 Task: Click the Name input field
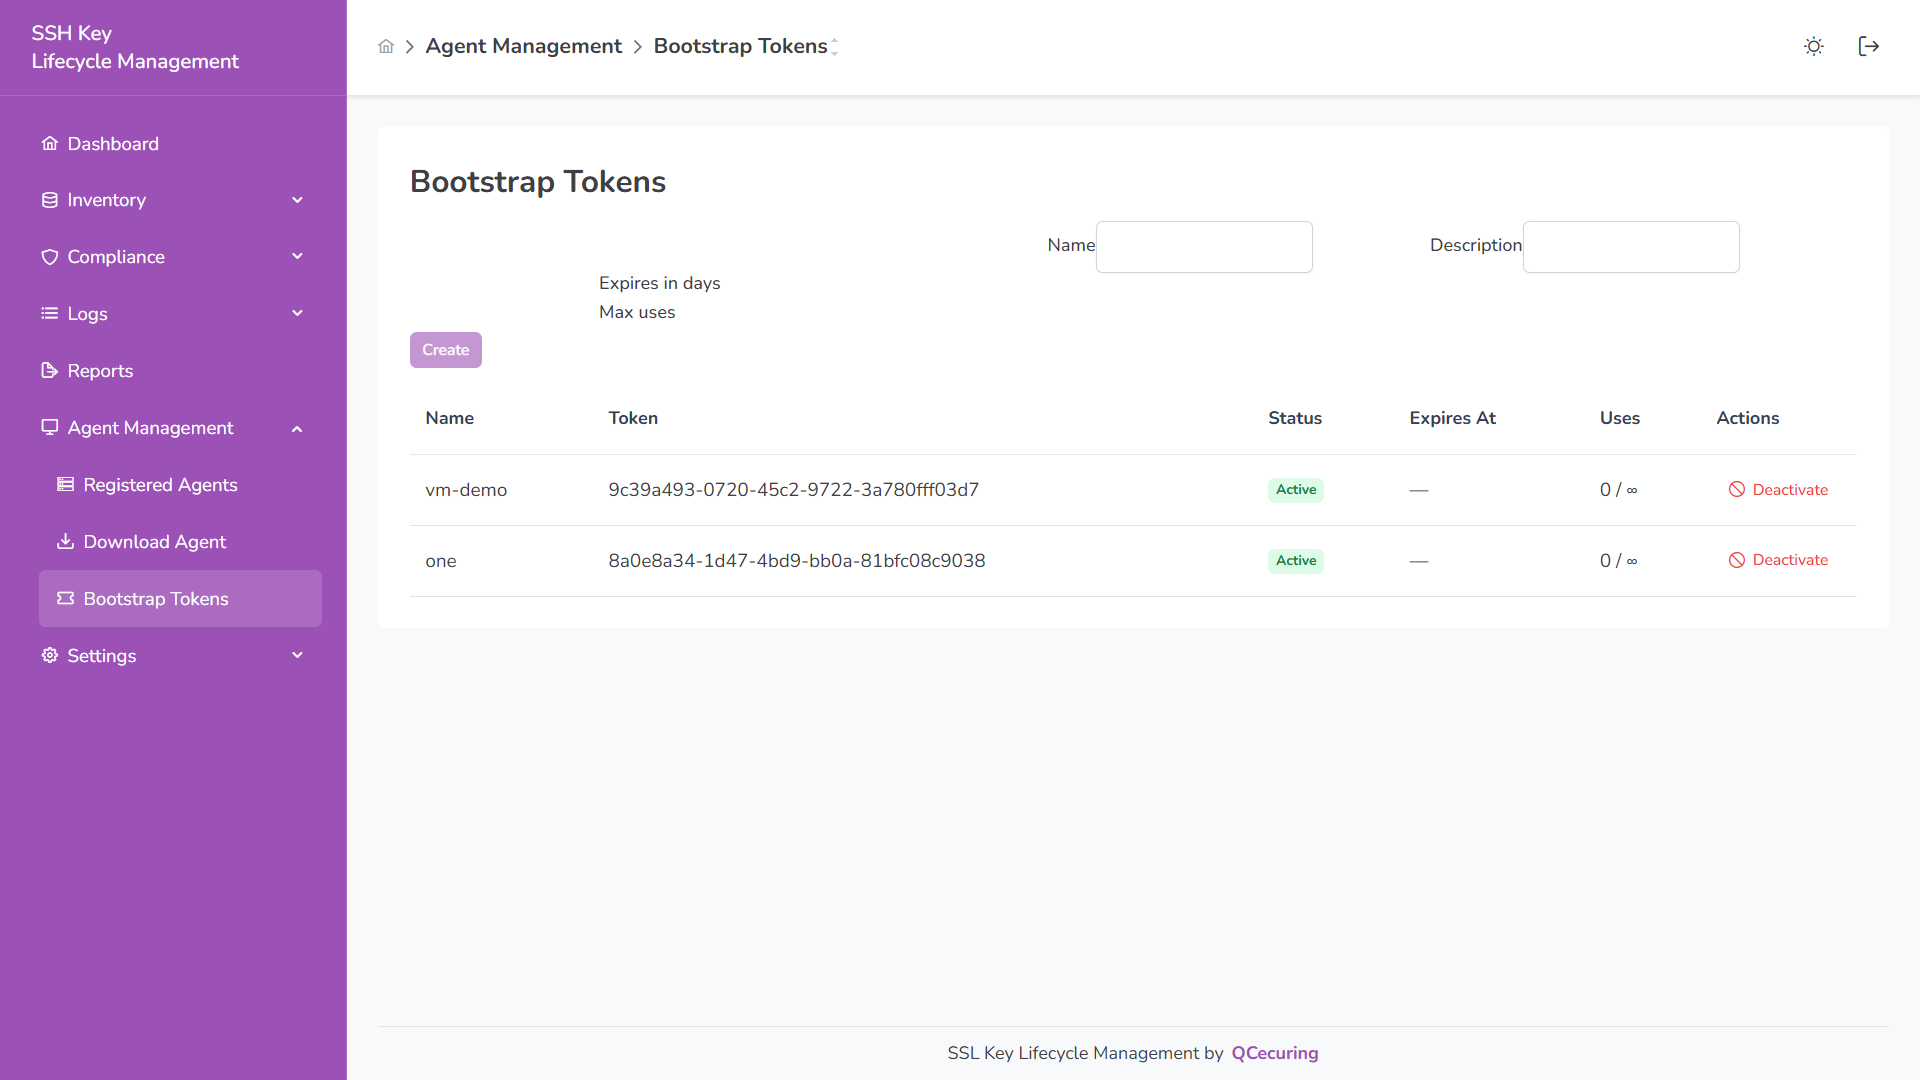coord(1204,247)
